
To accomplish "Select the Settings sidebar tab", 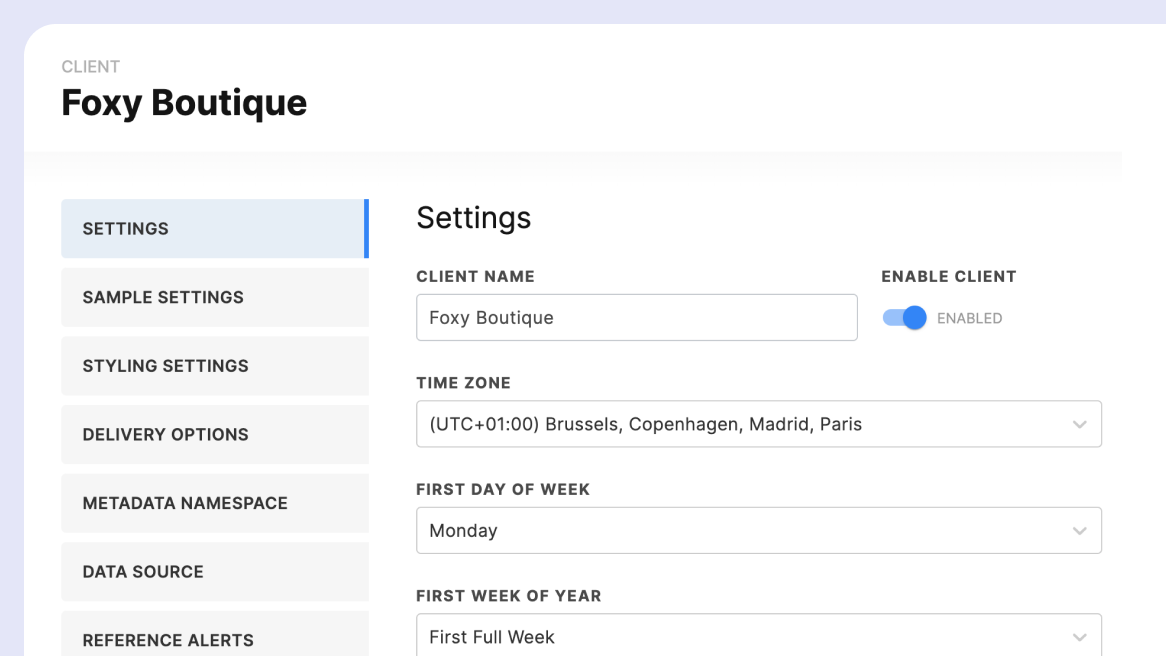I will pos(214,229).
